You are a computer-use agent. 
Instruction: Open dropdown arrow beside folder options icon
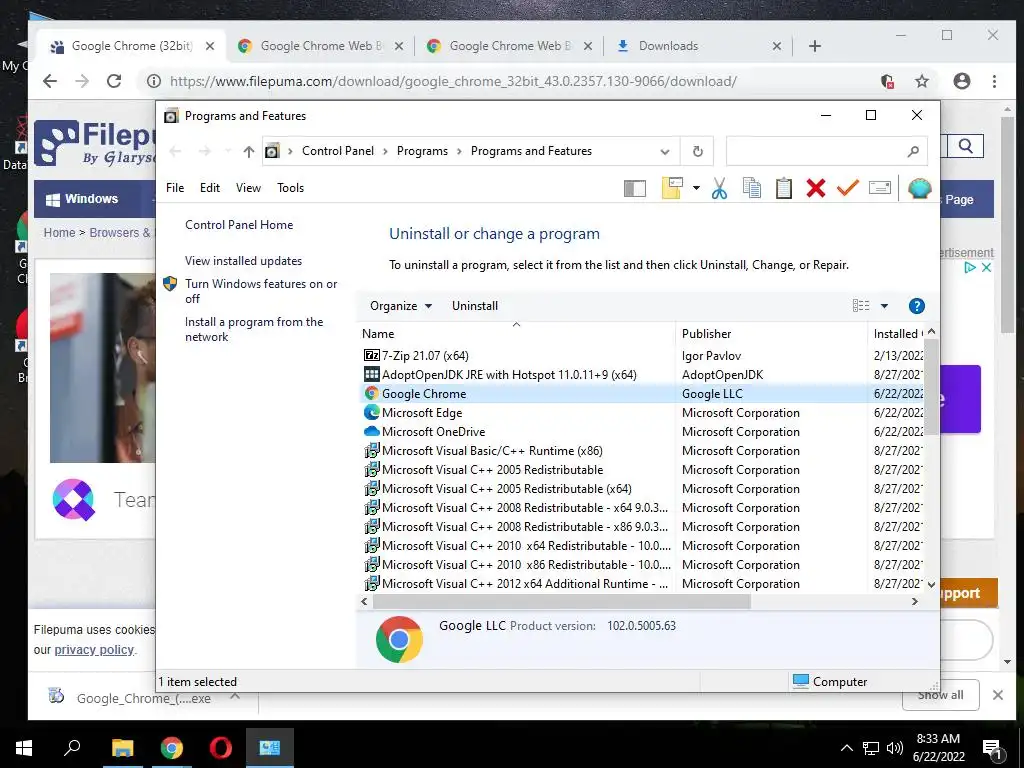click(x=696, y=188)
